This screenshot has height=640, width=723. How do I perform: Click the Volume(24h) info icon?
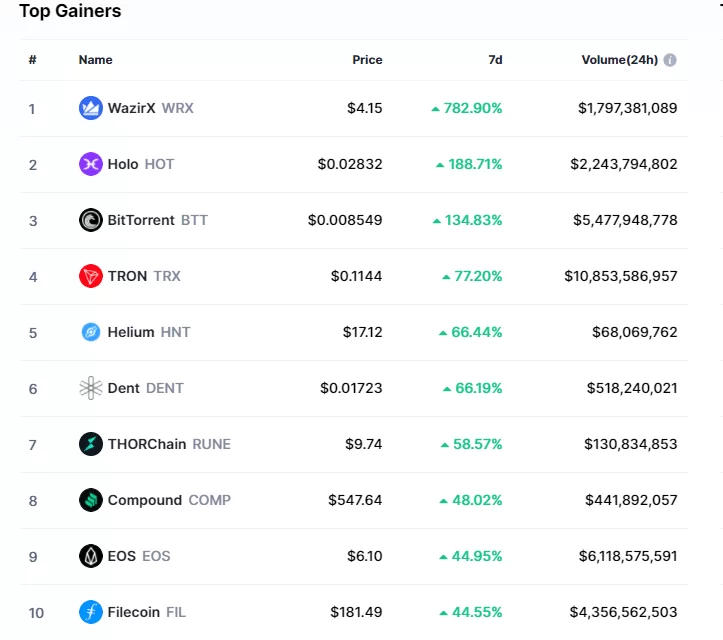pos(670,60)
